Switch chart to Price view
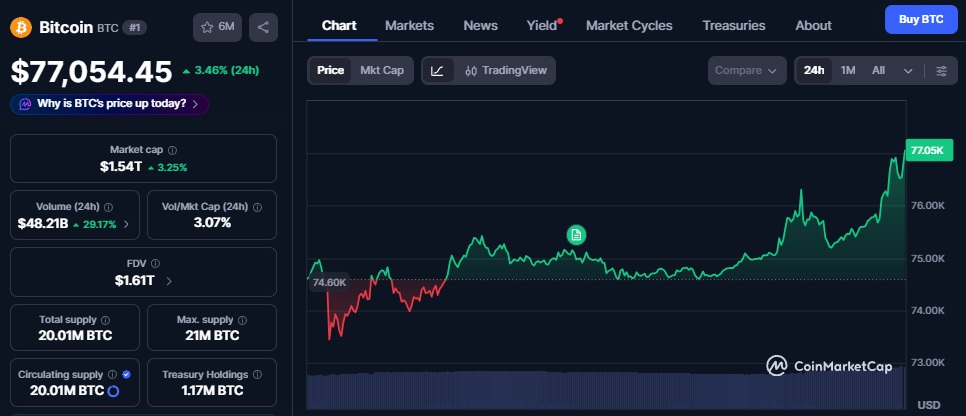Screen dimensions: 966x416 point(330,70)
